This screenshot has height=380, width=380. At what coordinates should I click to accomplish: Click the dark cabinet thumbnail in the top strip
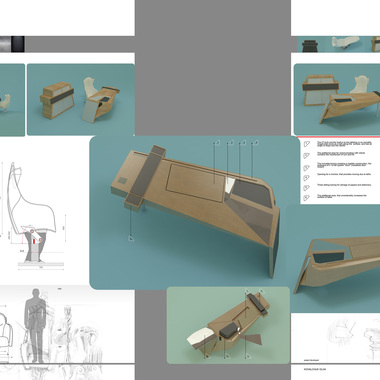pyautogui.click(x=310, y=45)
